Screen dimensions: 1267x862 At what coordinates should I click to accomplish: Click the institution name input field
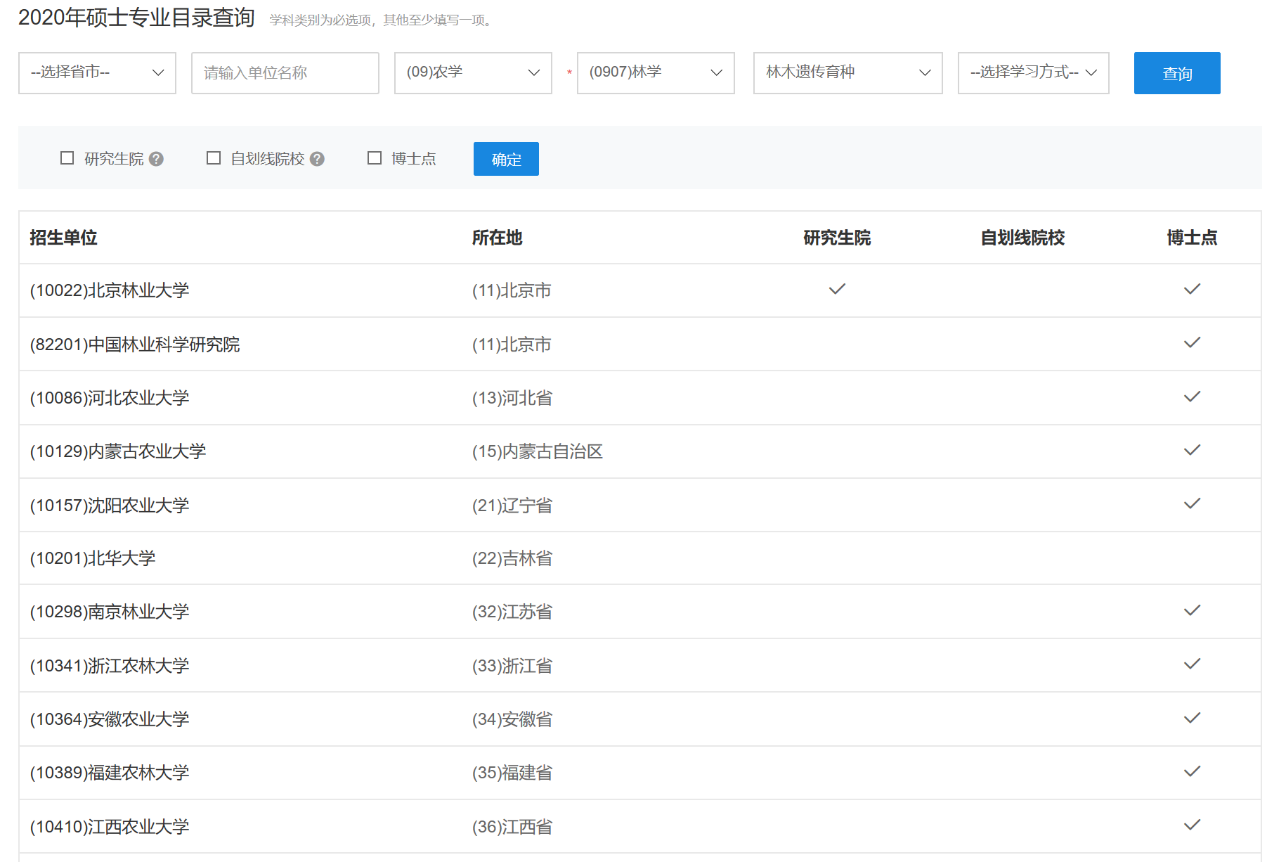click(x=285, y=73)
